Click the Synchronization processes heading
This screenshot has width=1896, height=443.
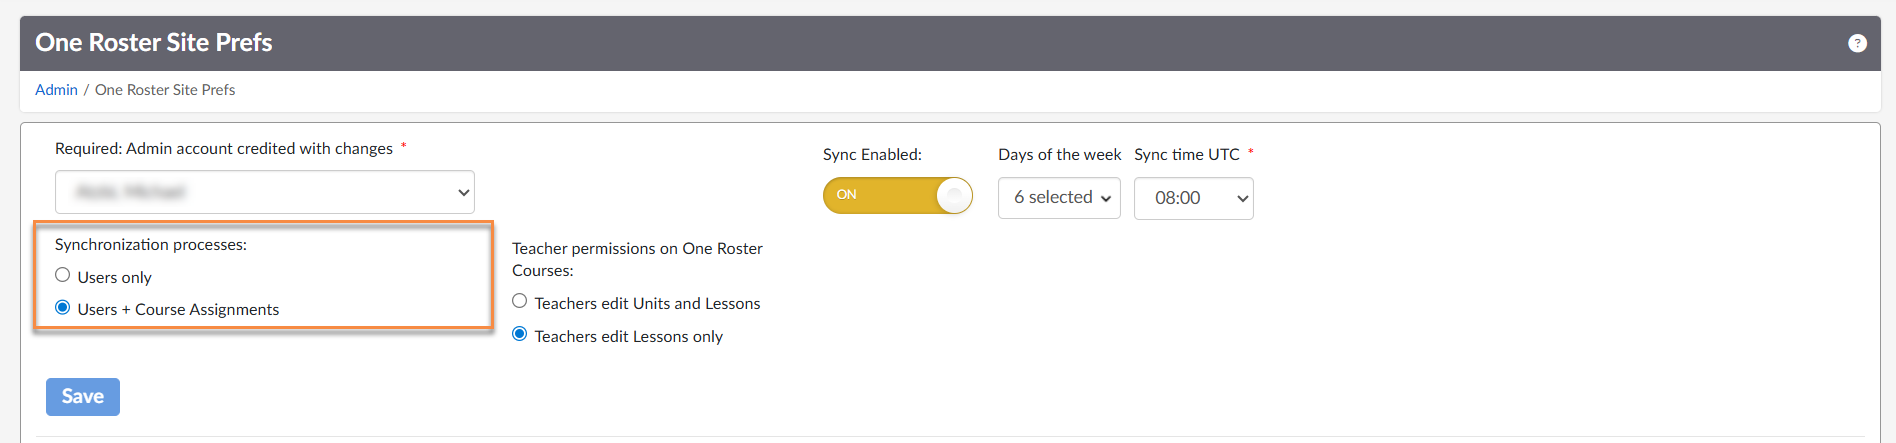click(x=151, y=245)
